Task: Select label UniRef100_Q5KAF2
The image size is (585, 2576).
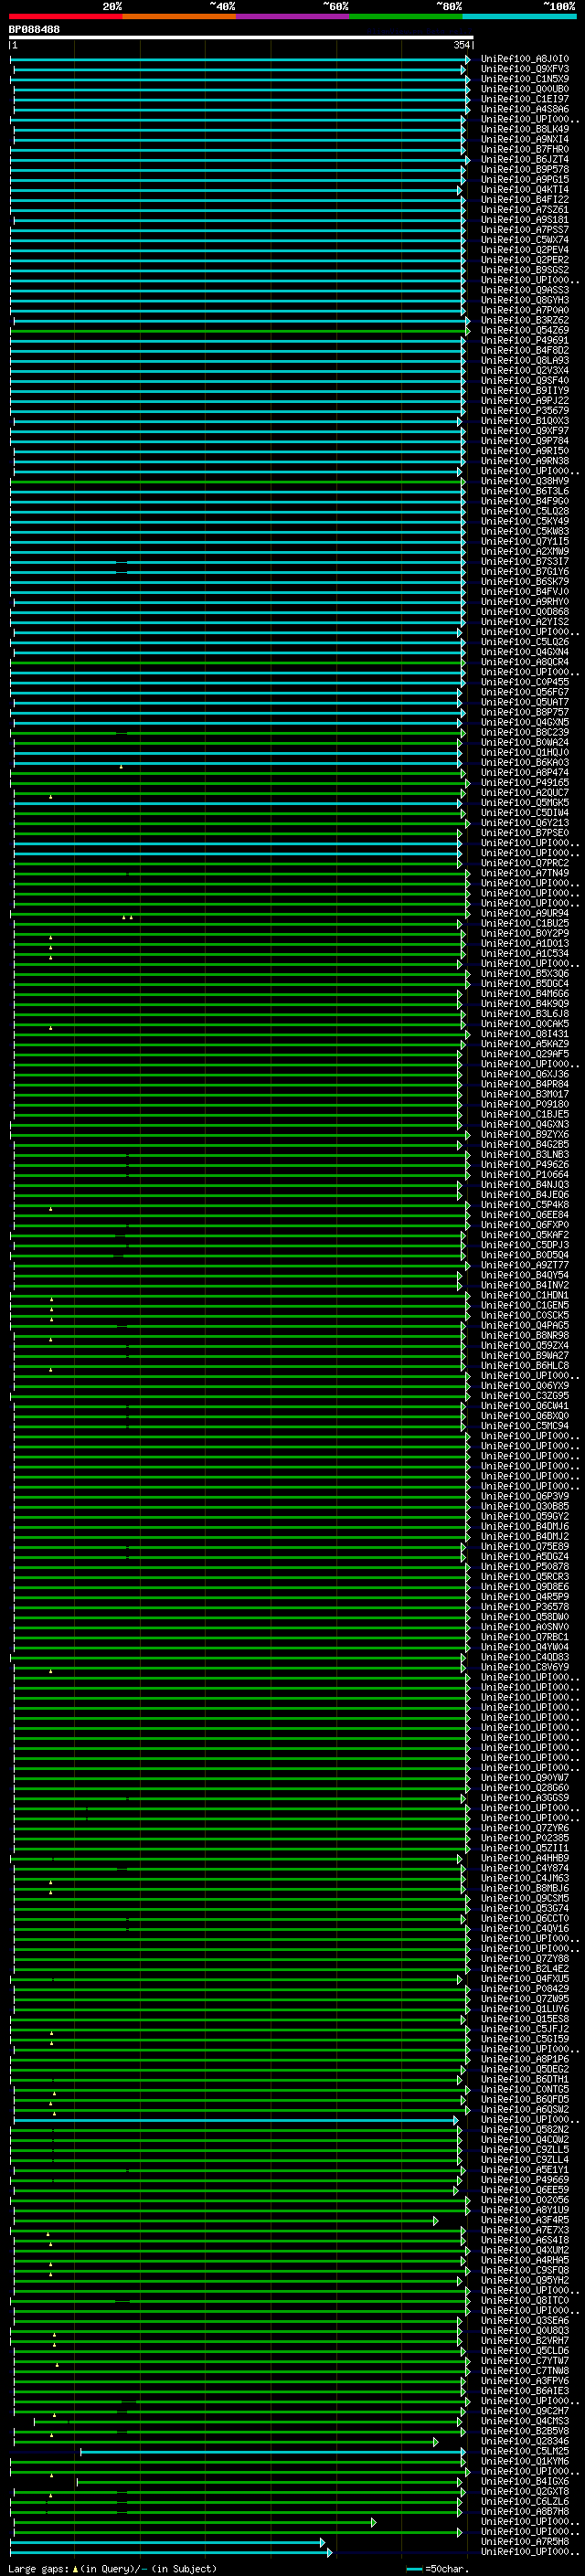Action: click(x=525, y=1235)
